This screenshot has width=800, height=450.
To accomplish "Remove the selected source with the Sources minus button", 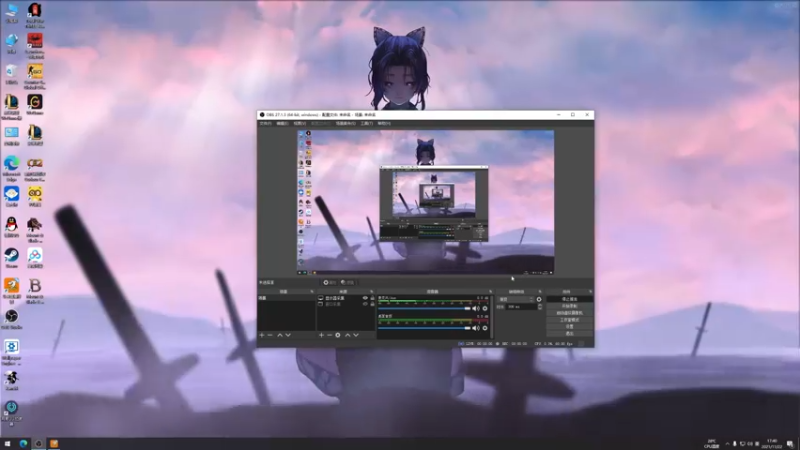I will [330, 335].
